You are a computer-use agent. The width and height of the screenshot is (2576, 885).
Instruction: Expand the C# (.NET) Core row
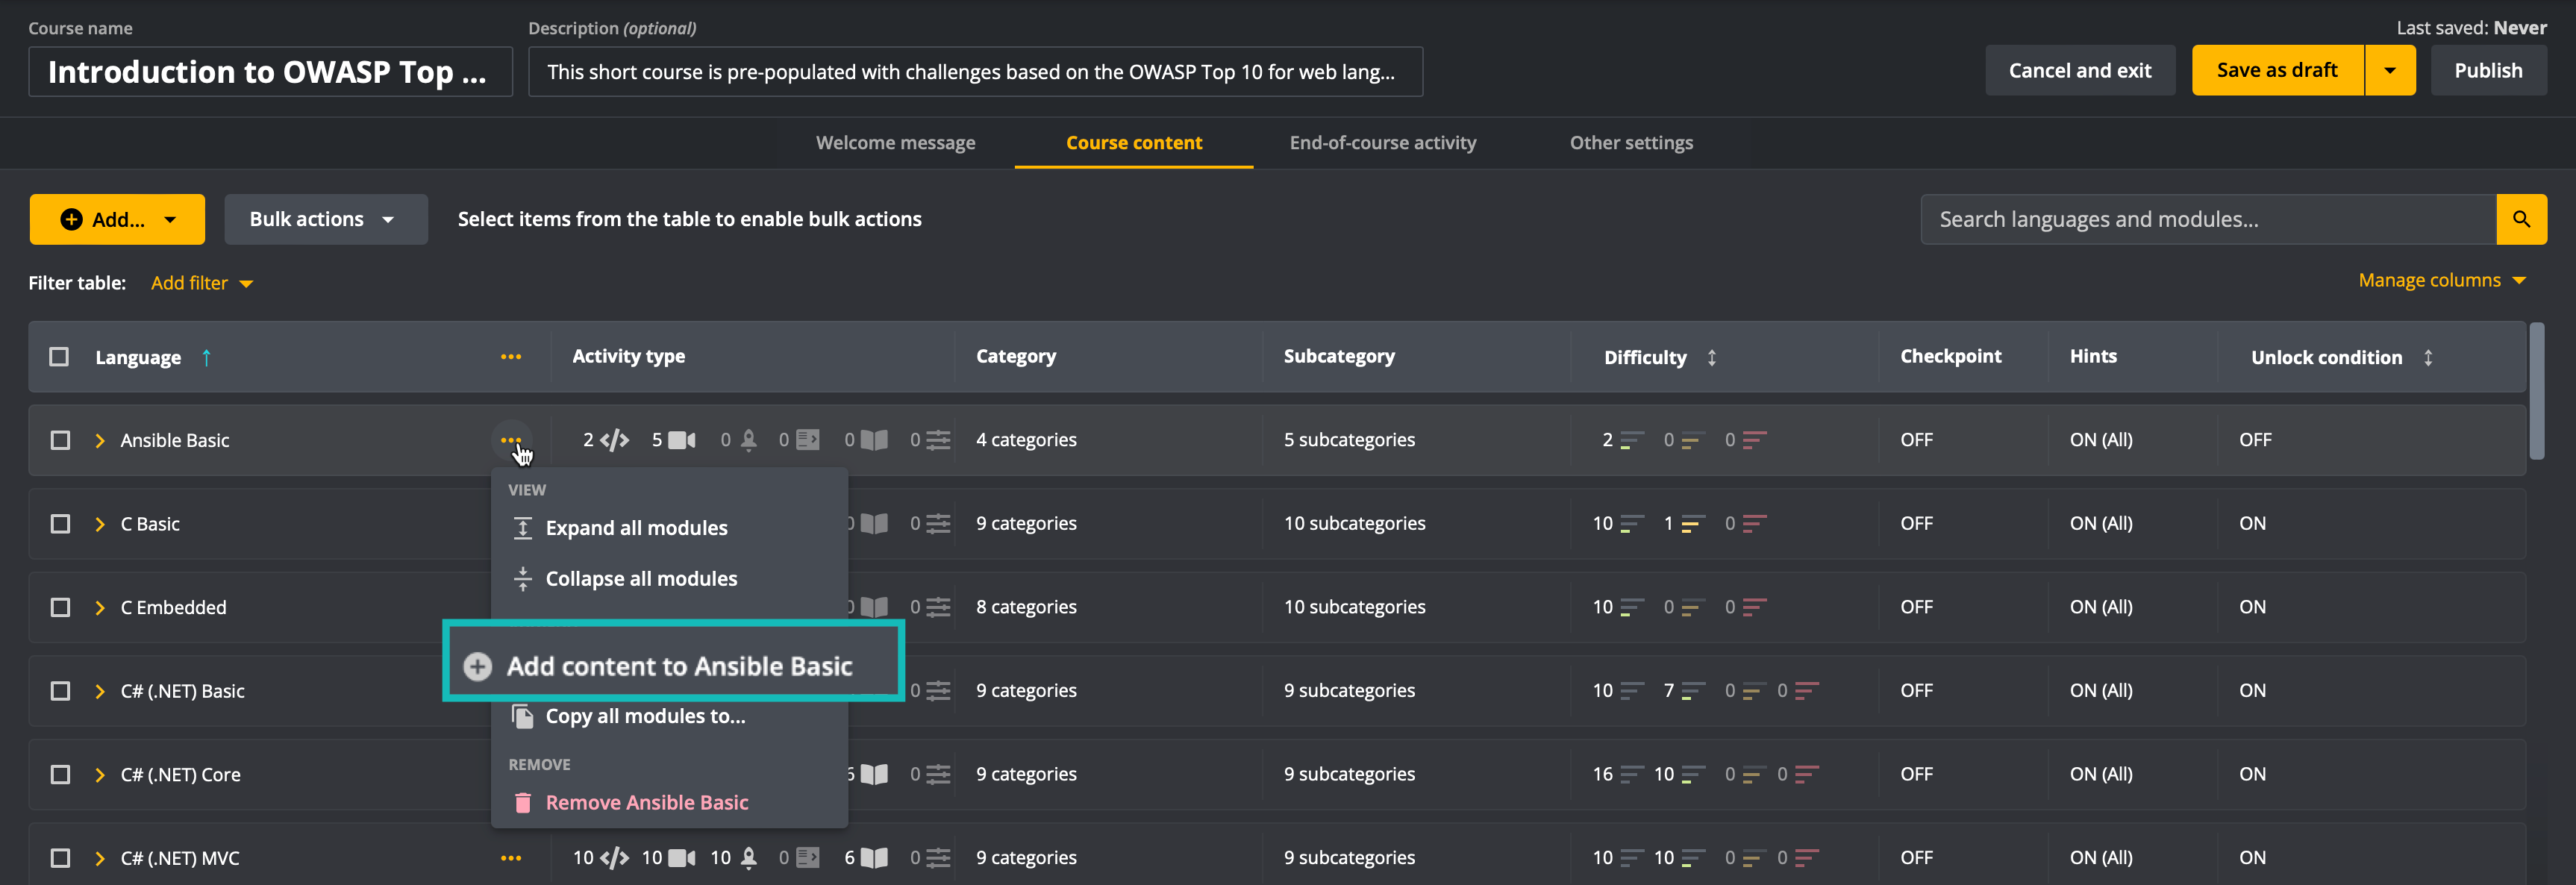pyautogui.click(x=99, y=774)
